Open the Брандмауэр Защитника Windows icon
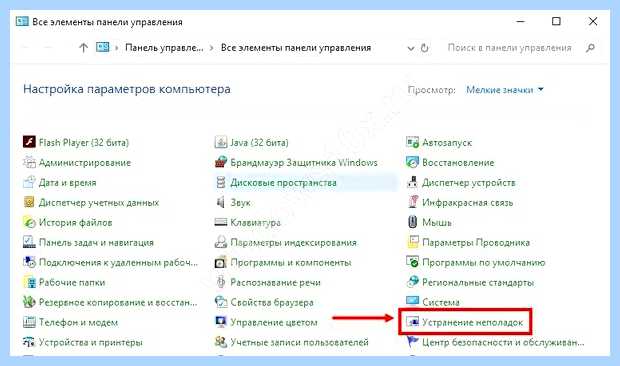 221,162
